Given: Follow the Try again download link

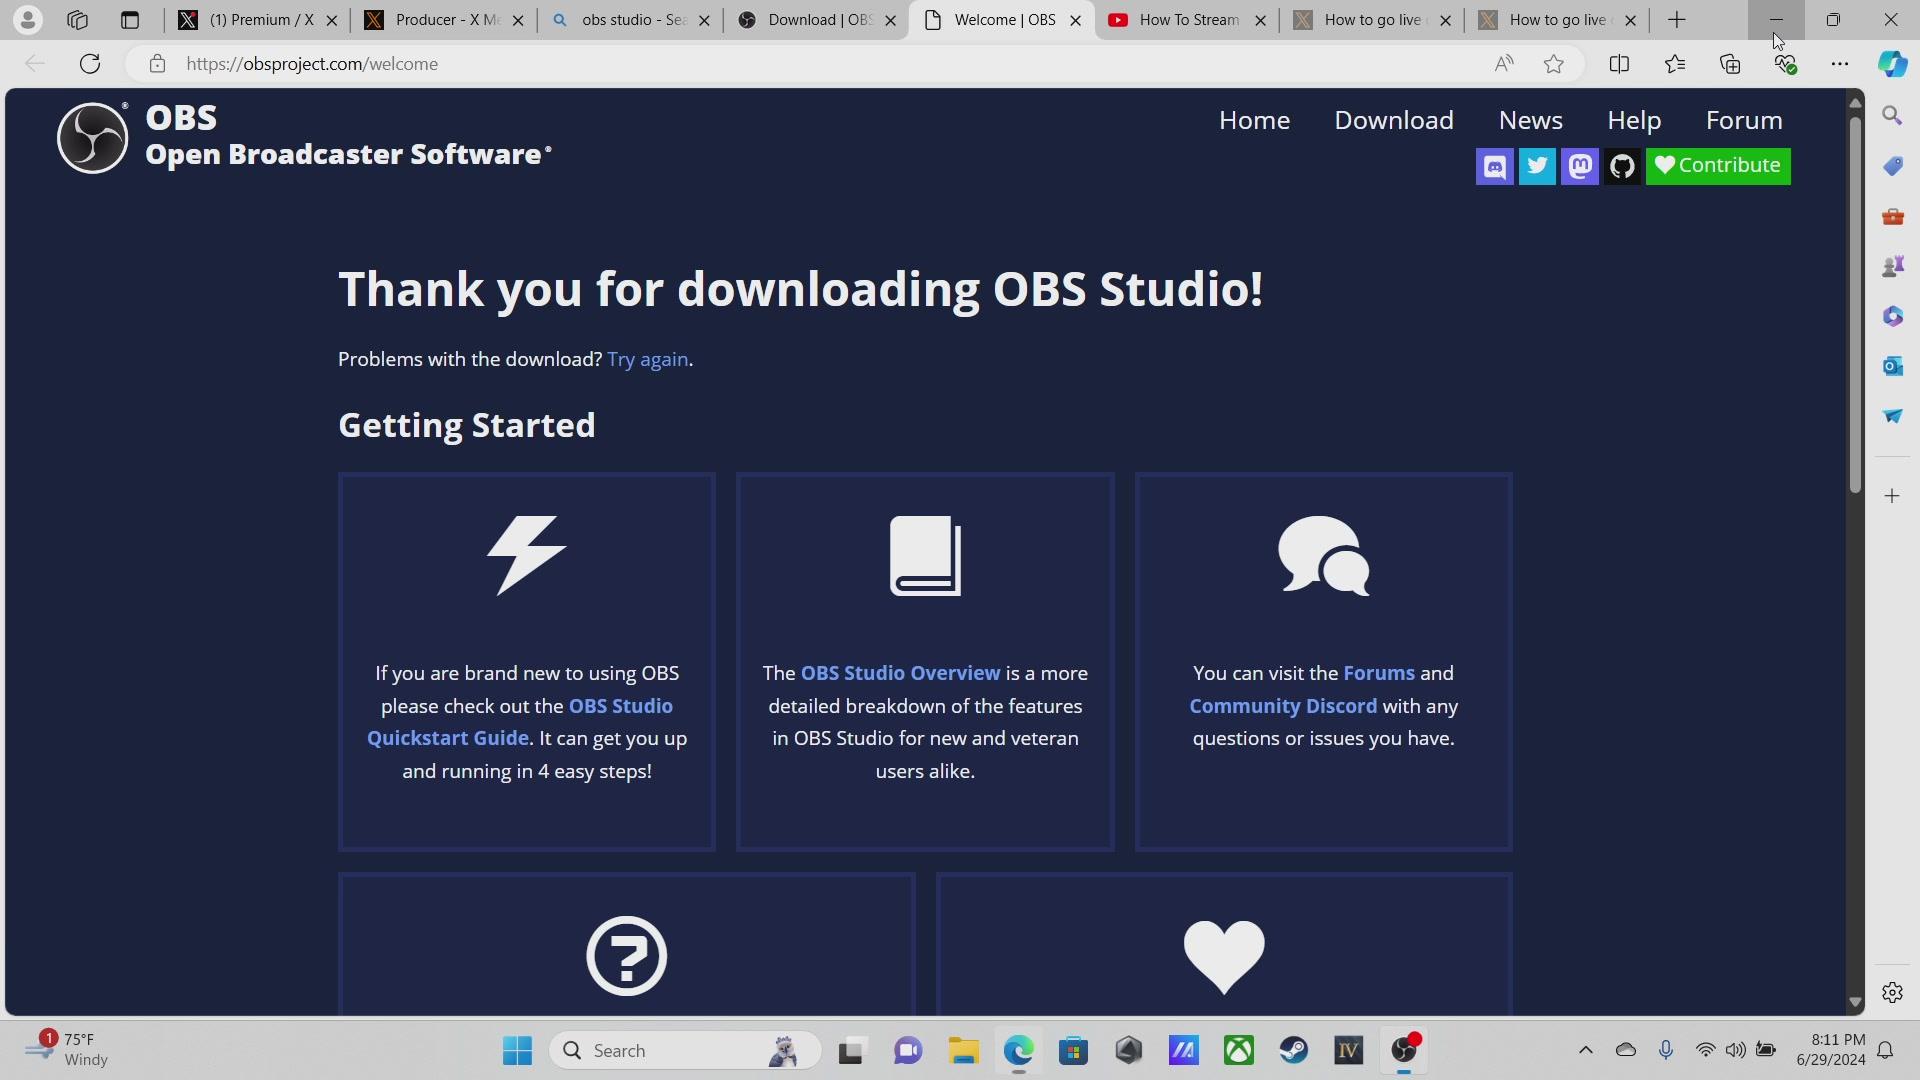Looking at the screenshot, I should 647,360.
